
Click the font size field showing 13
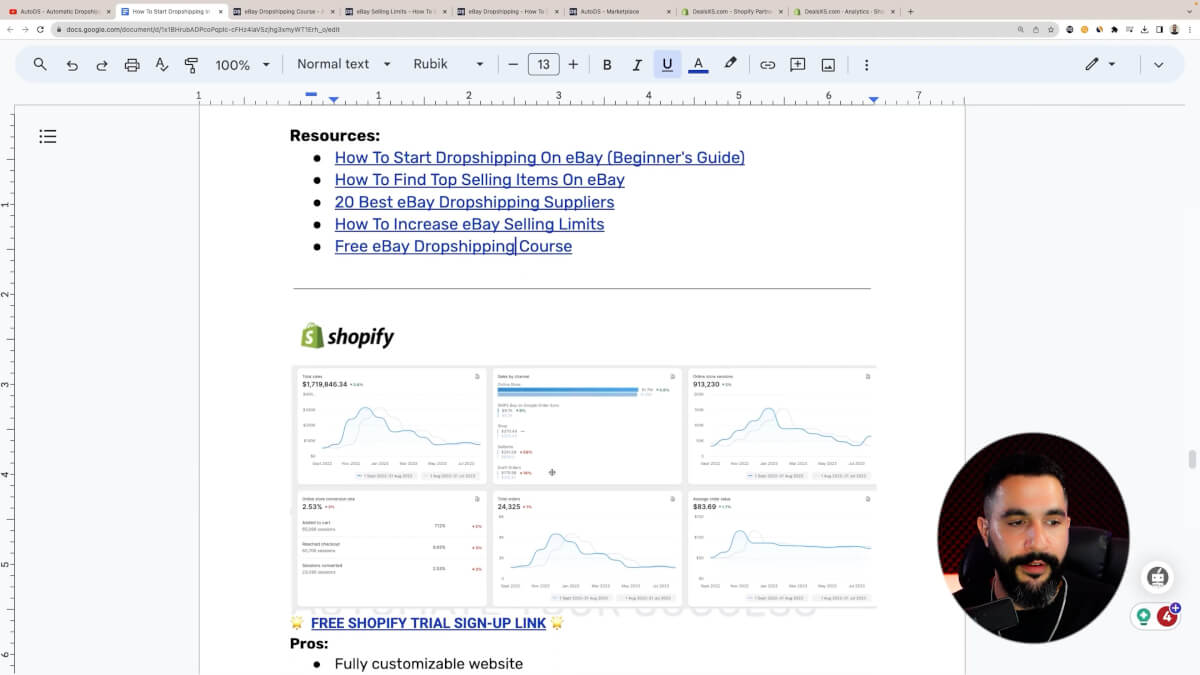[x=543, y=64]
